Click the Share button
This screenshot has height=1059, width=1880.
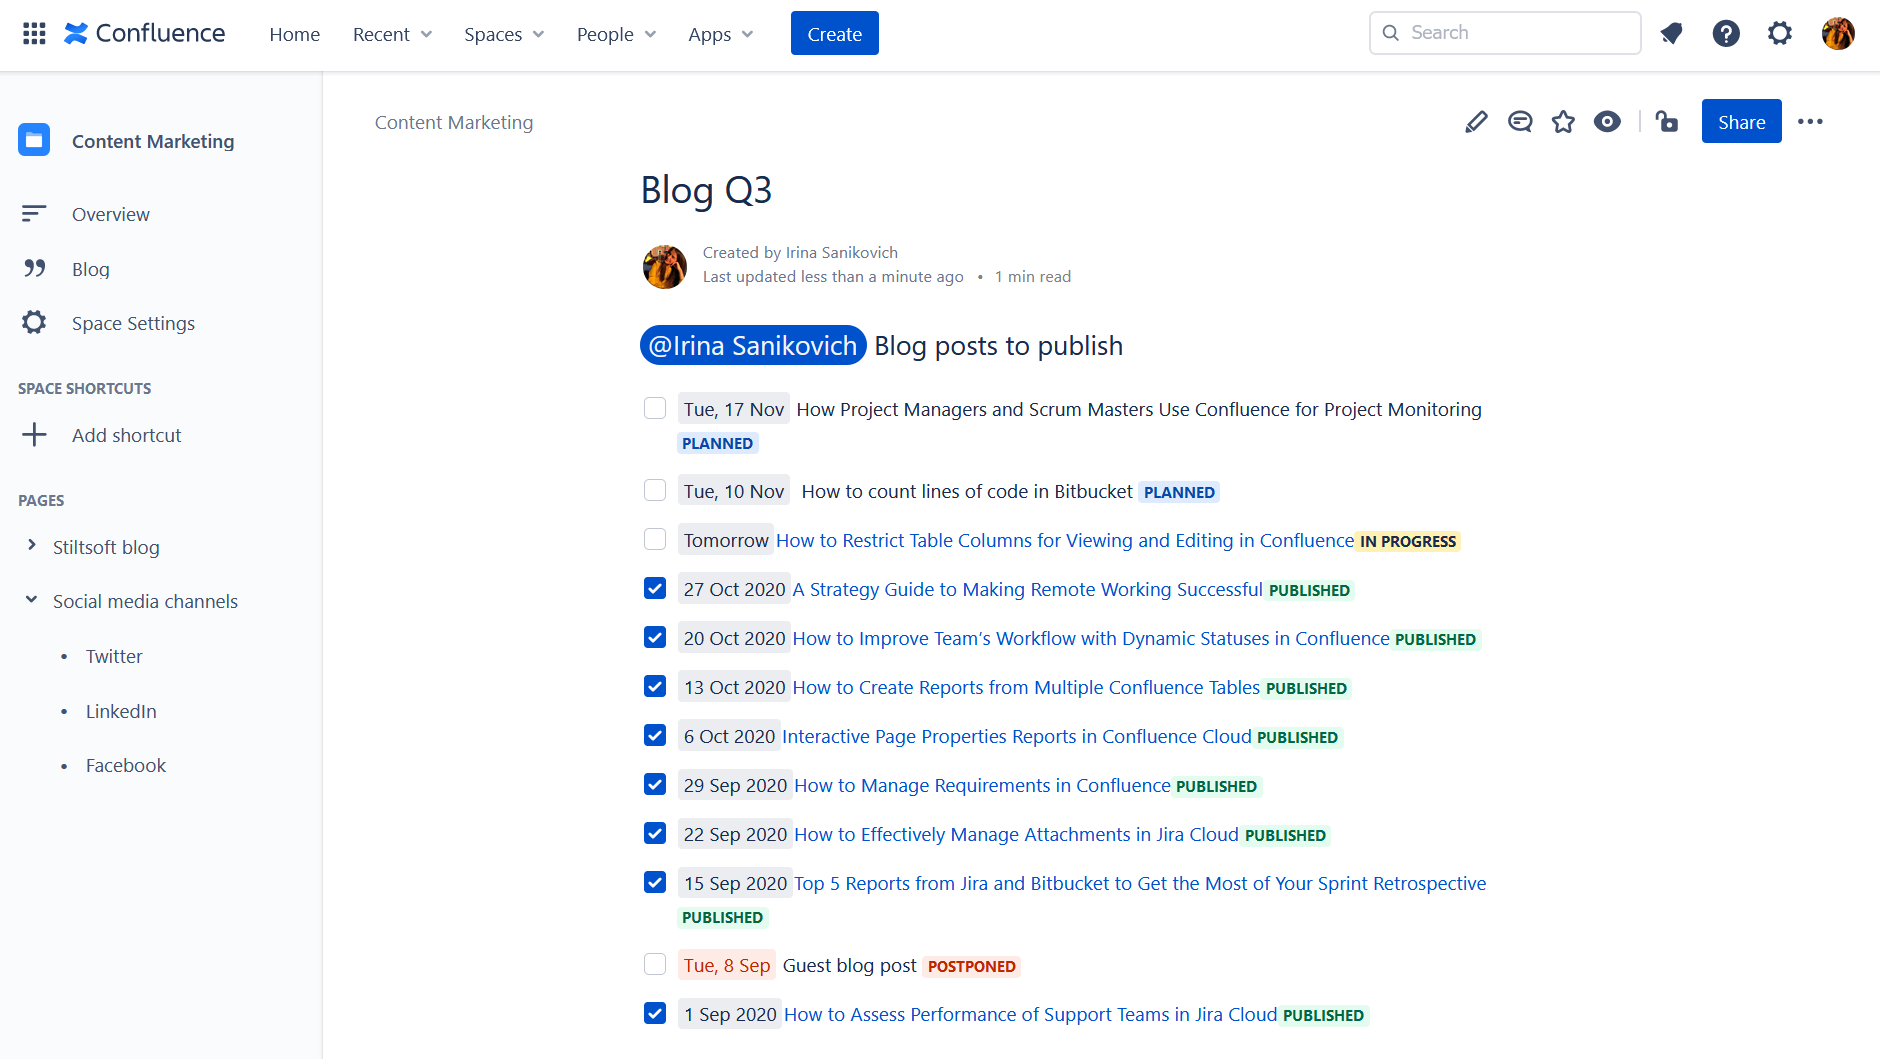[x=1742, y=122]
